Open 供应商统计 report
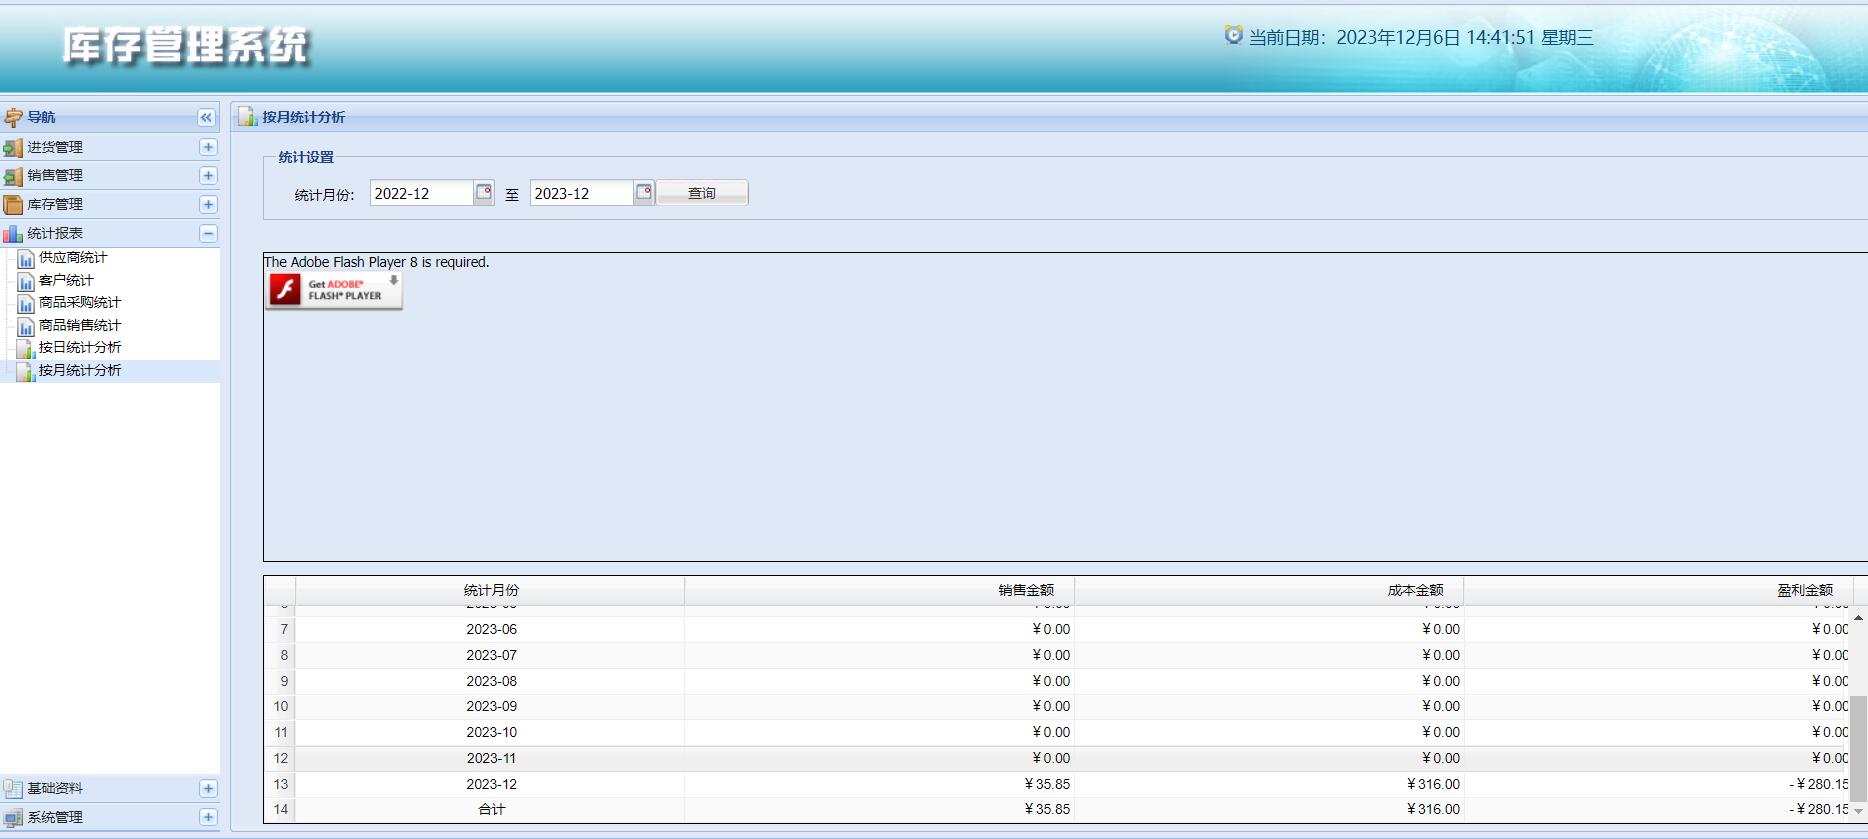The image size is (1868, 839). point(73,258)
